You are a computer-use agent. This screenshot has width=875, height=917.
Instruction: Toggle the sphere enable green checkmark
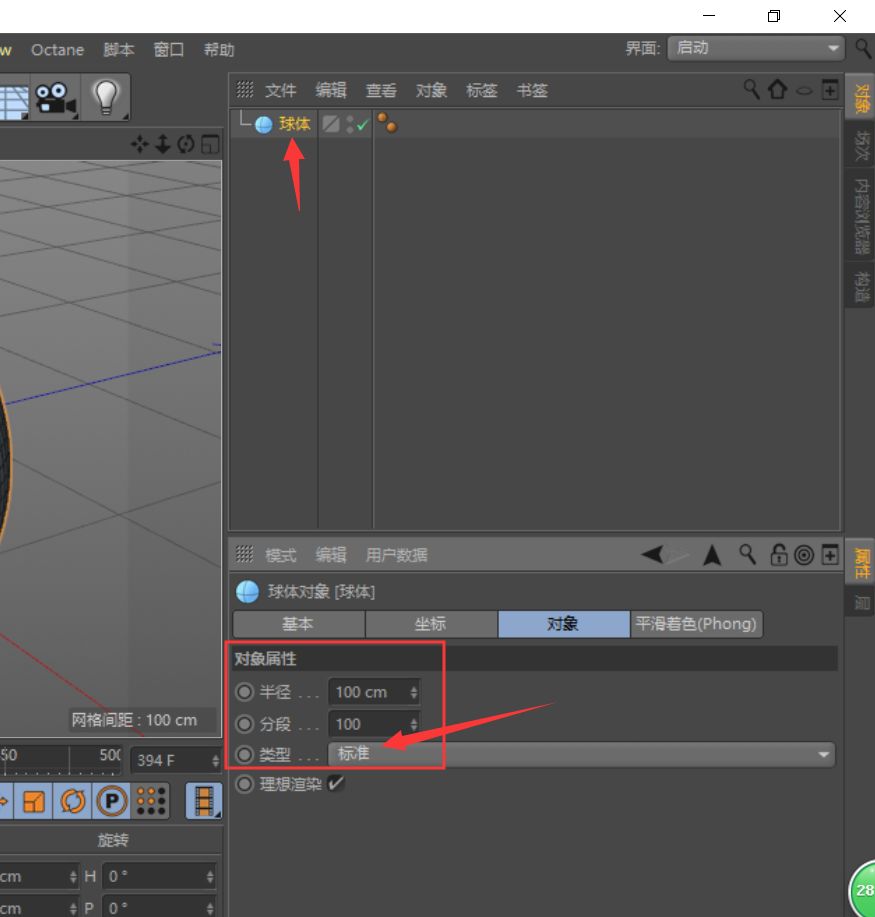tap(362, 125)
